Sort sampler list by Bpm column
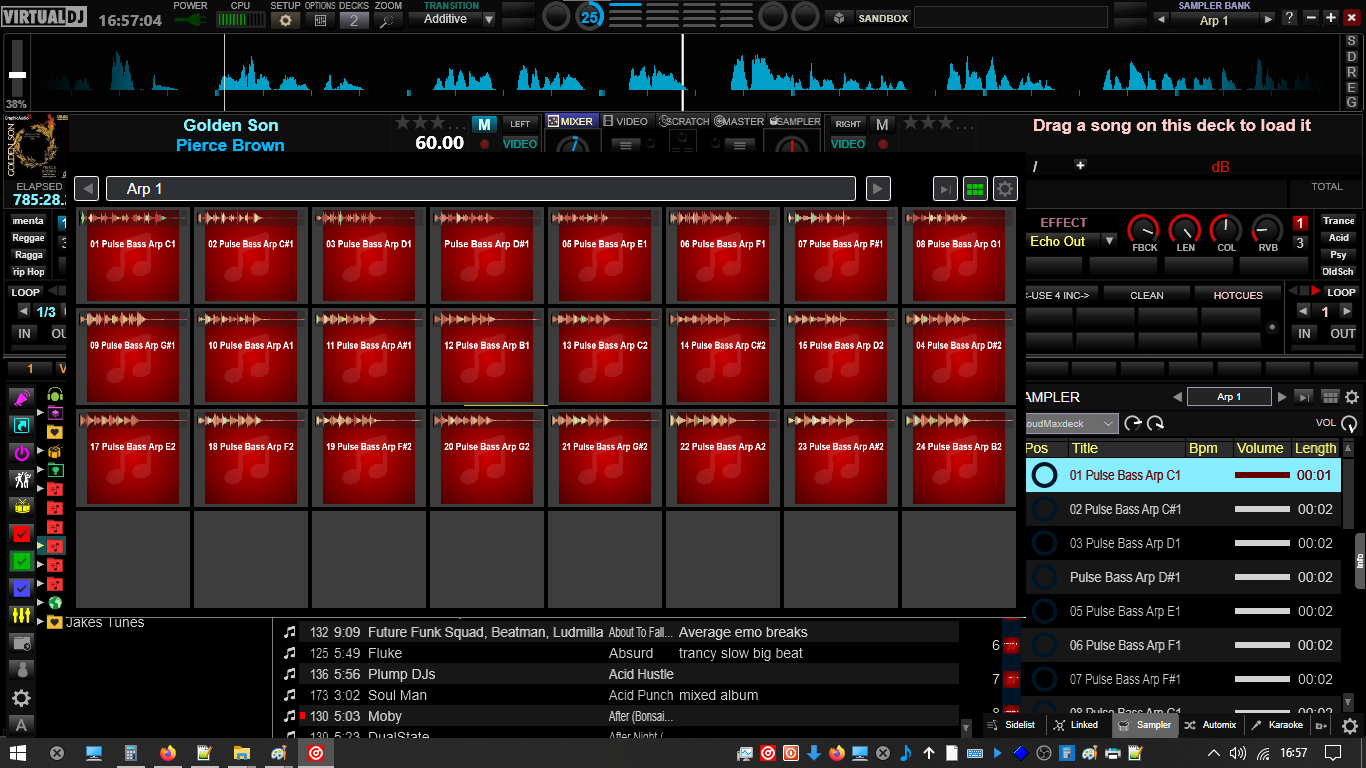 pos(1209,449)
